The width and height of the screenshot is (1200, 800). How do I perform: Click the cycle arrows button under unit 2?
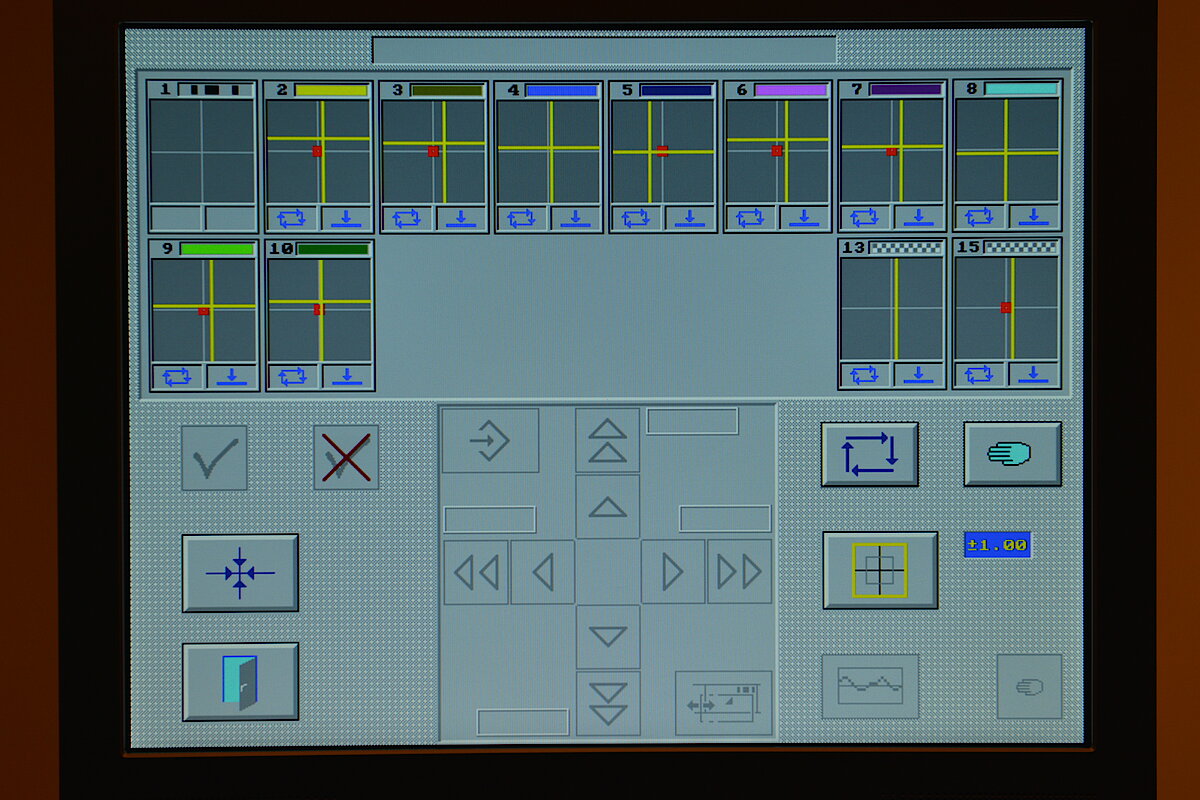(292, 218)
